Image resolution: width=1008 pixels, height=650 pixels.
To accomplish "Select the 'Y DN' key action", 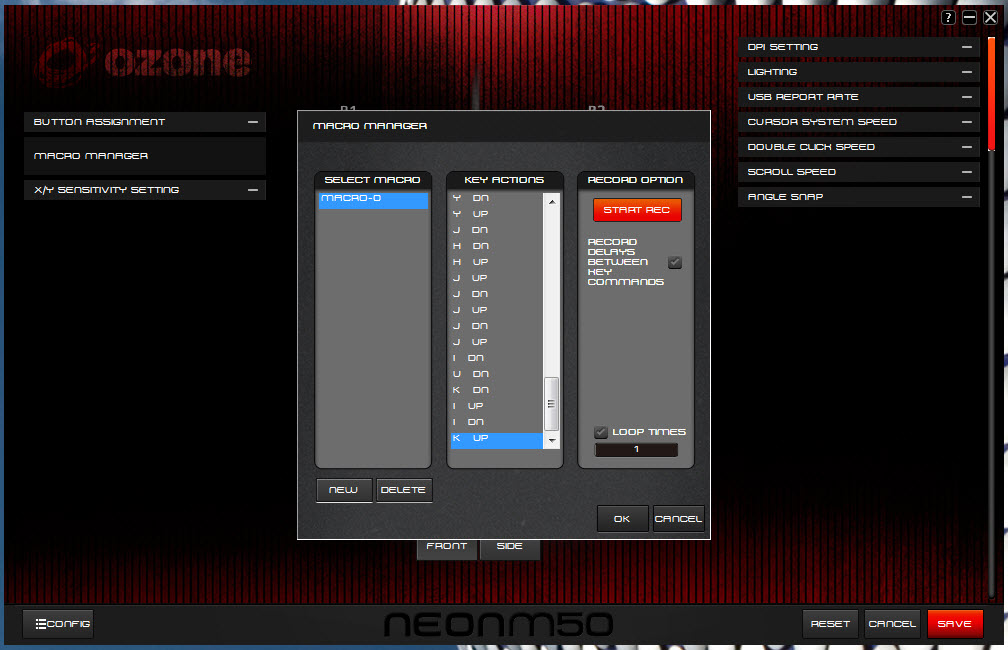I will coord(497,198).
